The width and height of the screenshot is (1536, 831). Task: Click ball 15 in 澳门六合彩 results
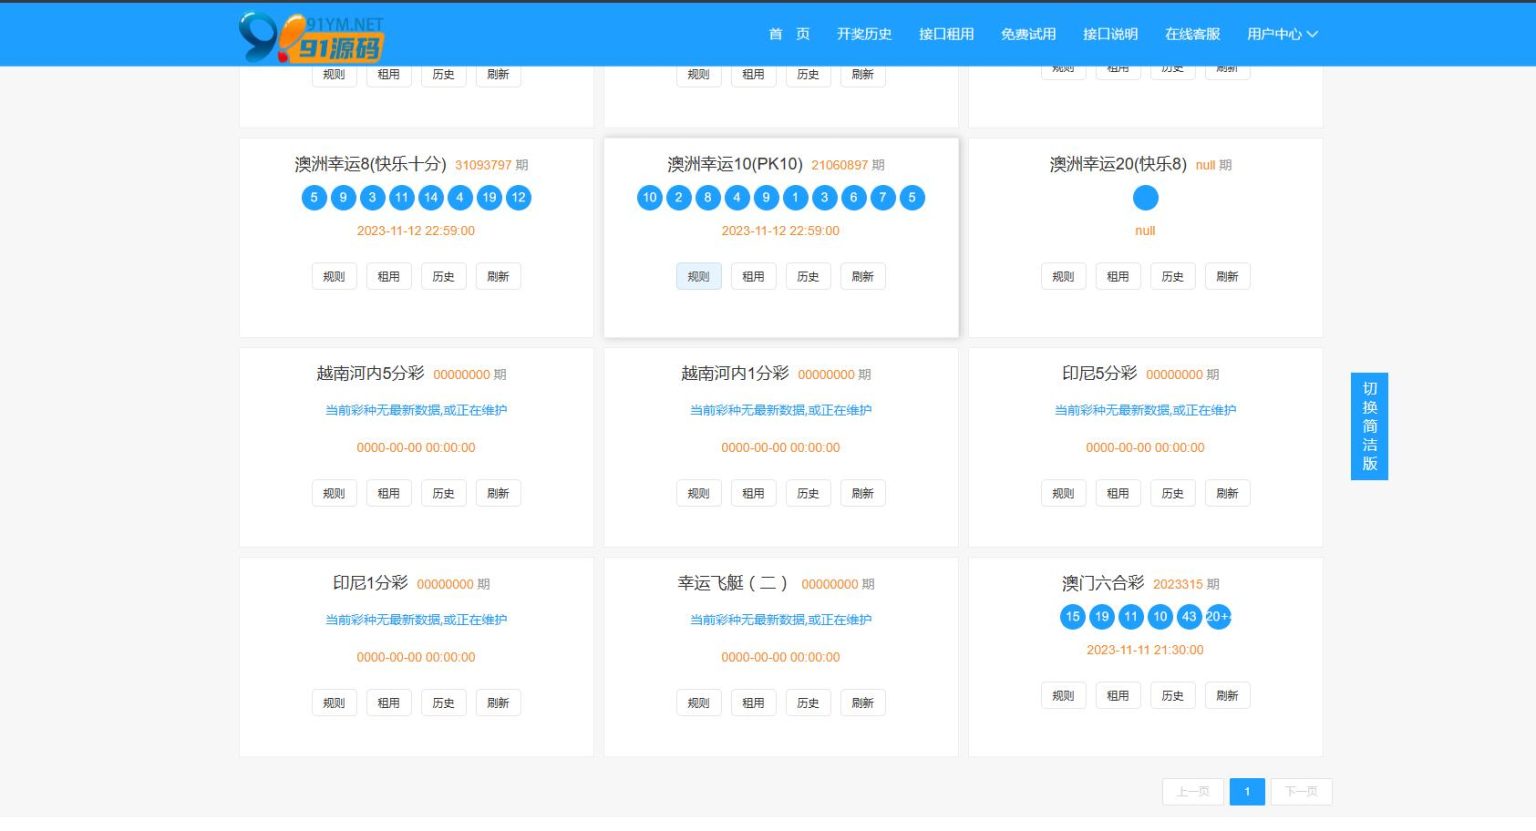coord(1073,617)
